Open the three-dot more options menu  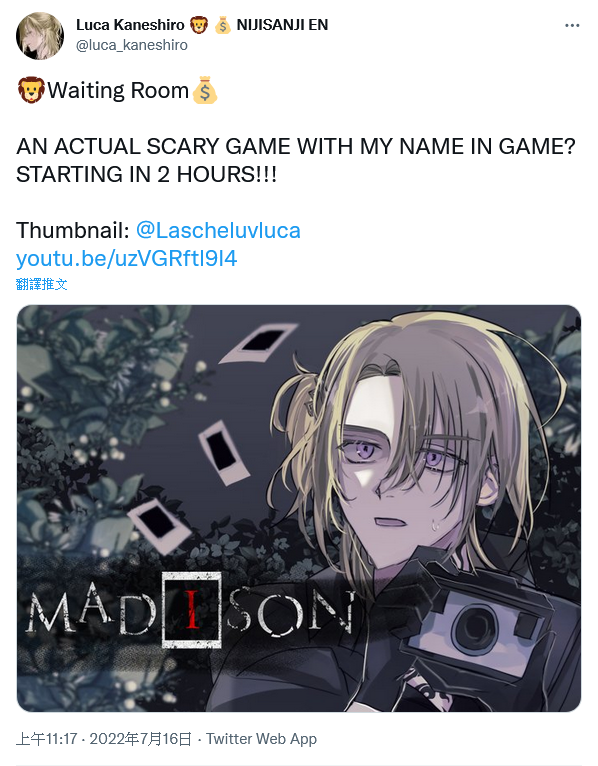(572, 25)
